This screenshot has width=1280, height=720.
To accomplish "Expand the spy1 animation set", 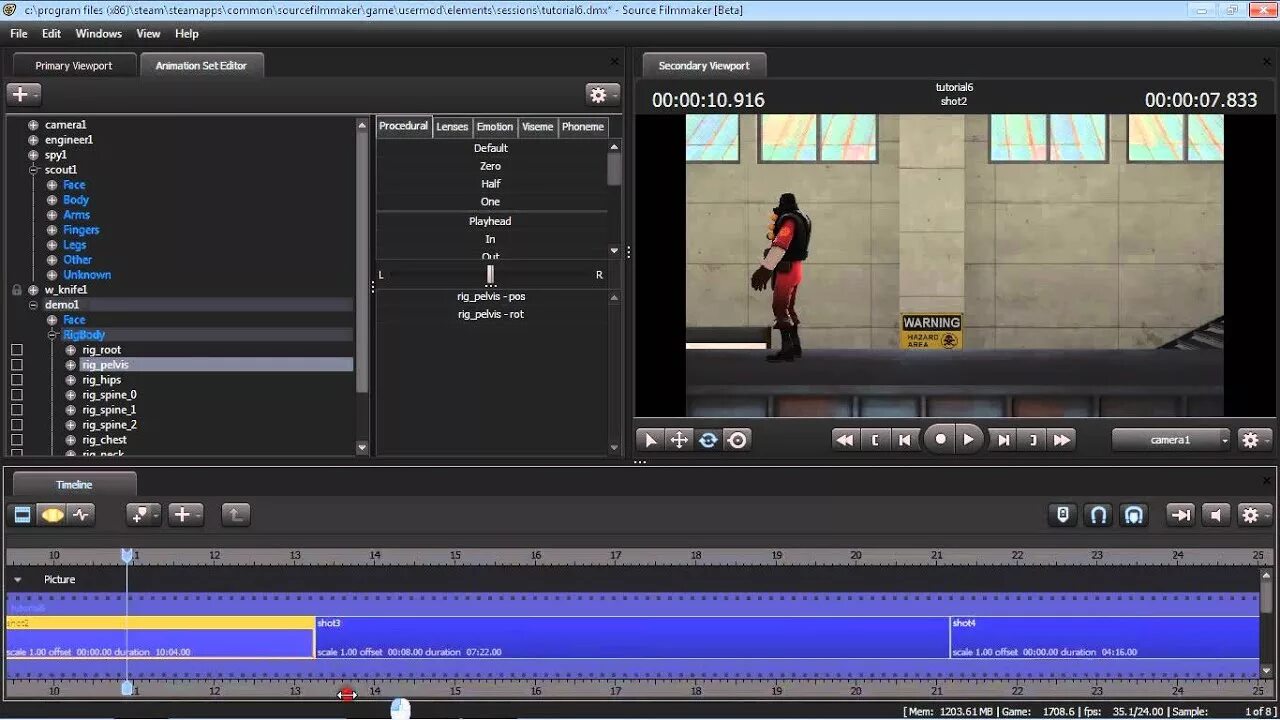I will point(33,155).
